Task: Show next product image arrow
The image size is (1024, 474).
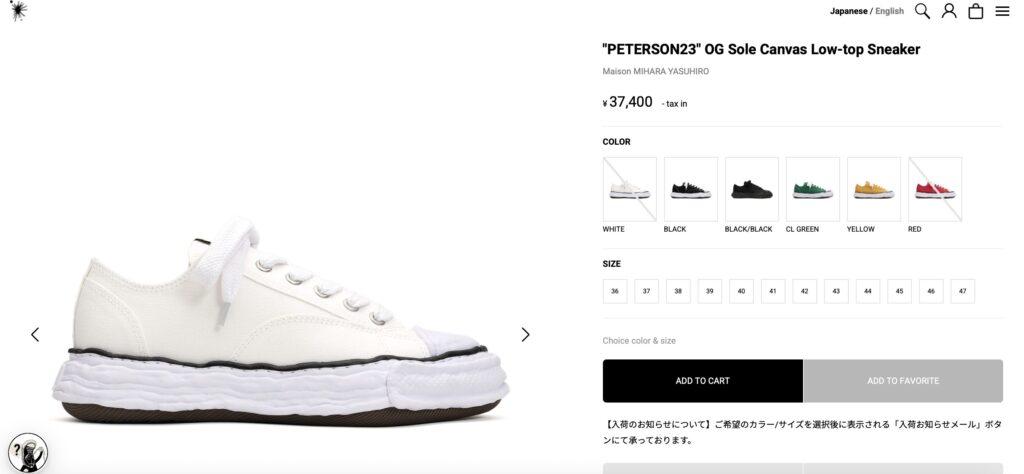Action: point(526,334)
